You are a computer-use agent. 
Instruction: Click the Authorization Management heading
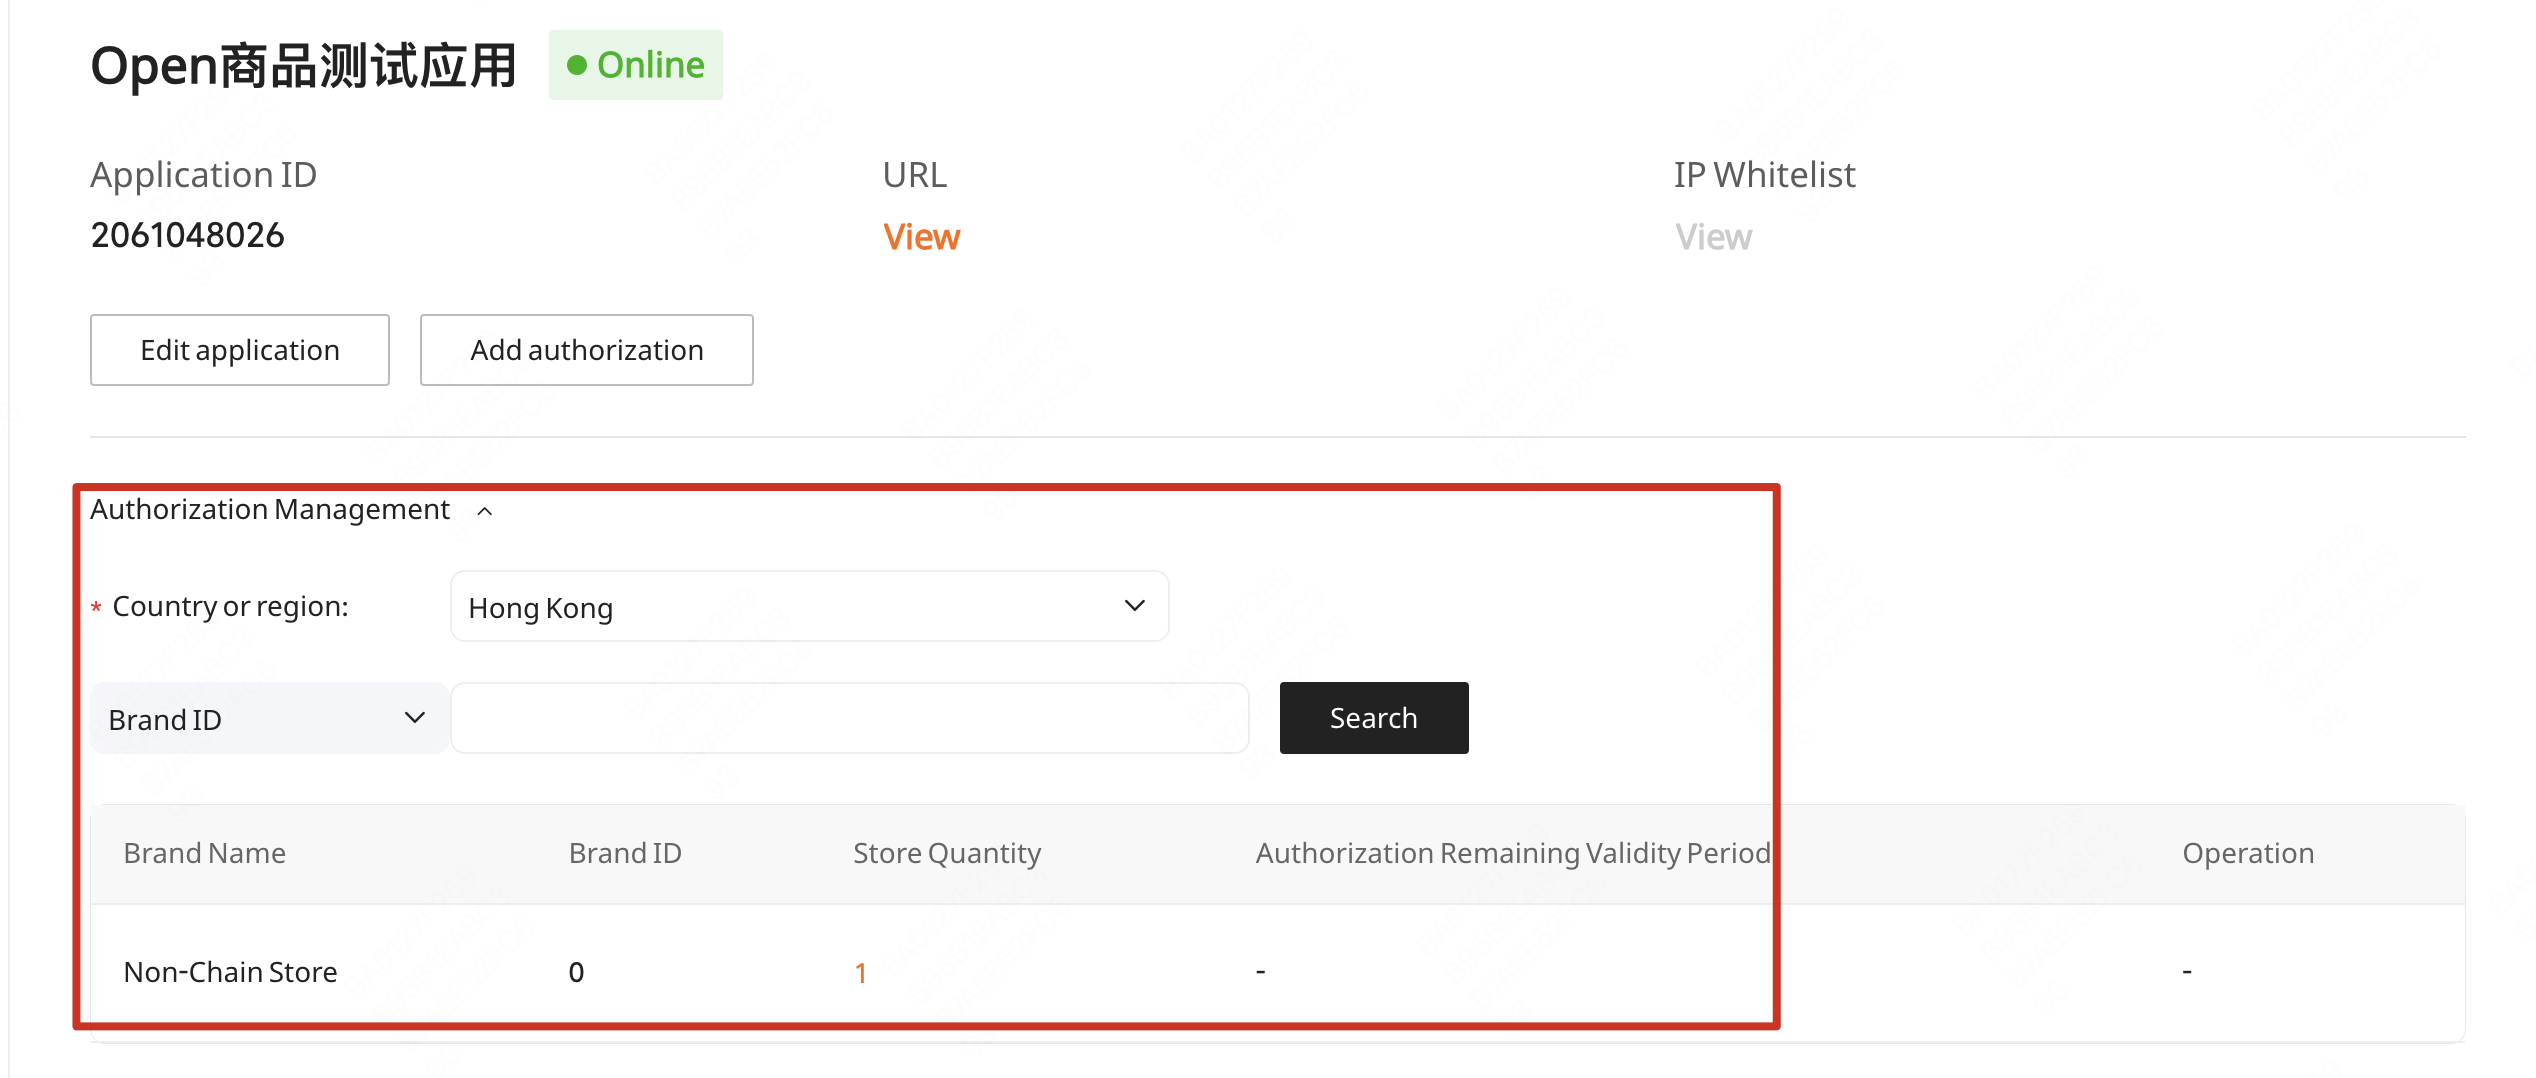[x=270, y=510]
